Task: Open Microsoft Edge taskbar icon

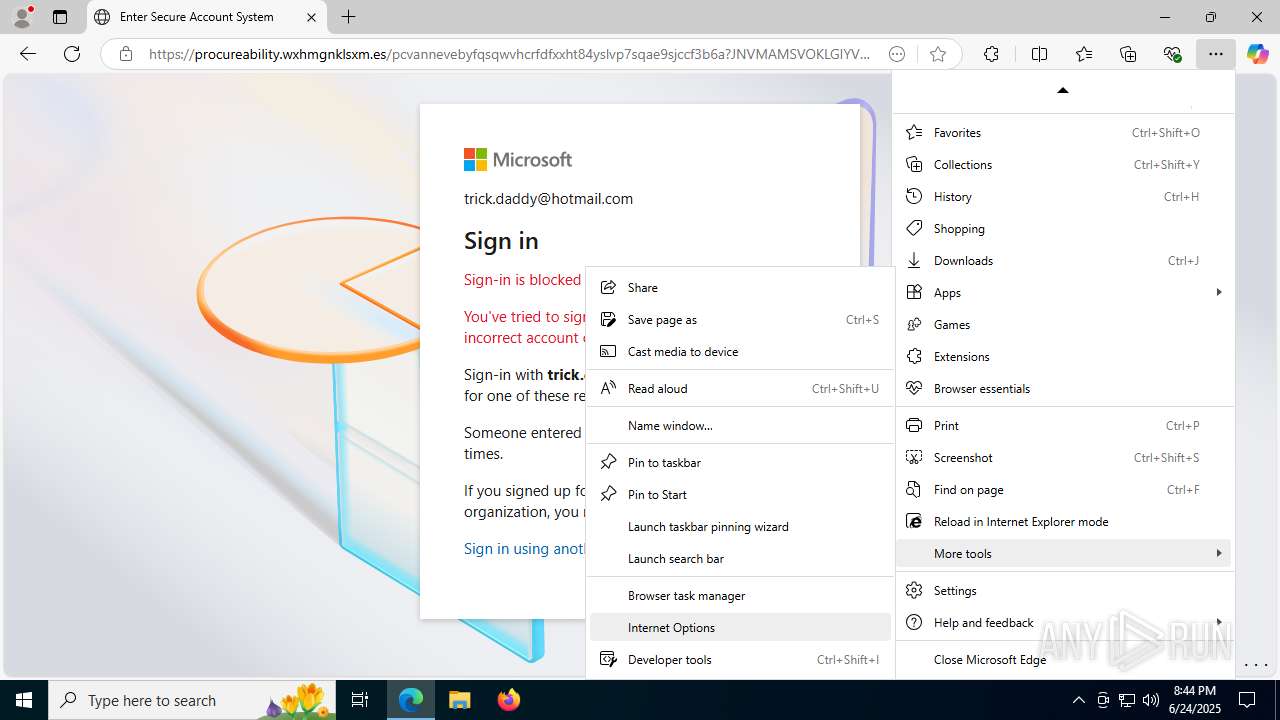Action: 411,700
